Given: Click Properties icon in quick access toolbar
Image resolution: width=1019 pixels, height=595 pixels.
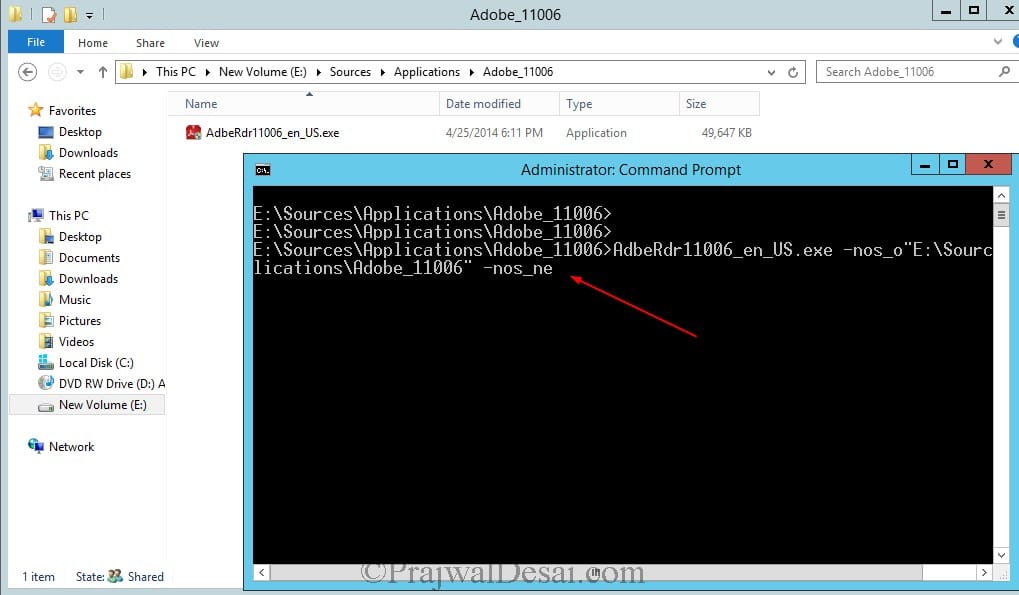Looking at the screenshot, I should click(x=49, y=14).
